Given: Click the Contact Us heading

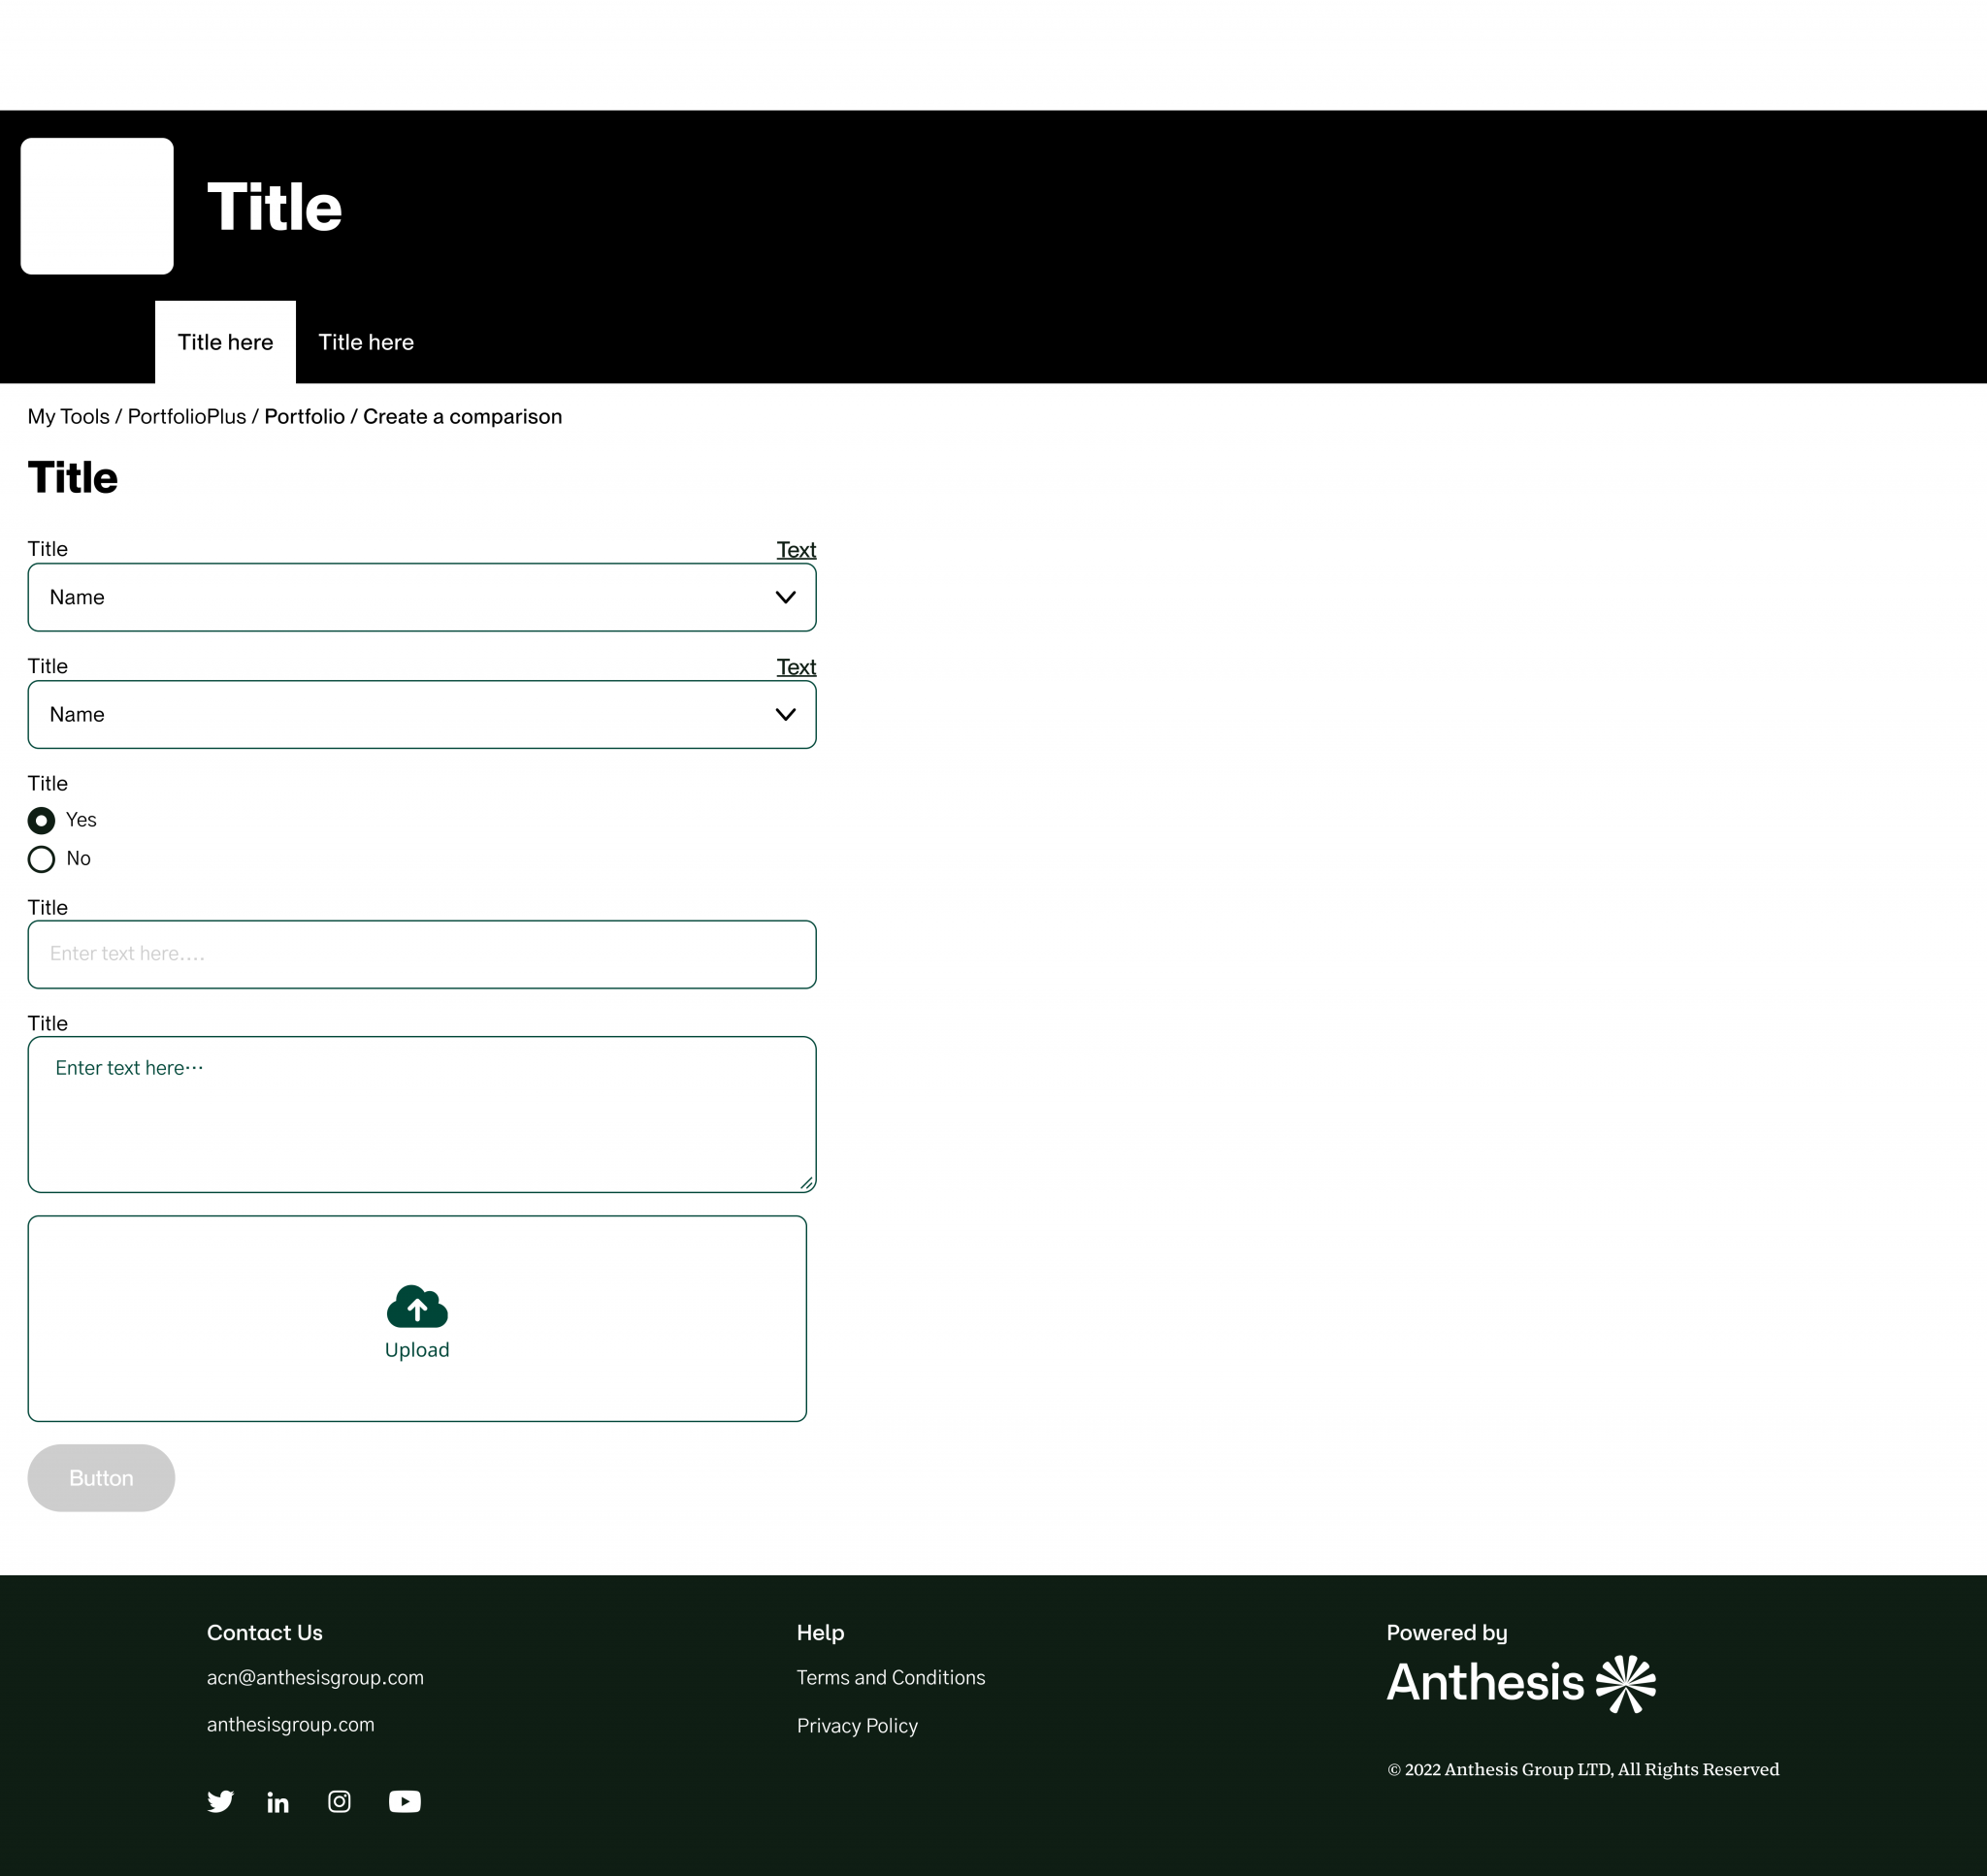Looking at the screenshot, I should (265, 1633).
